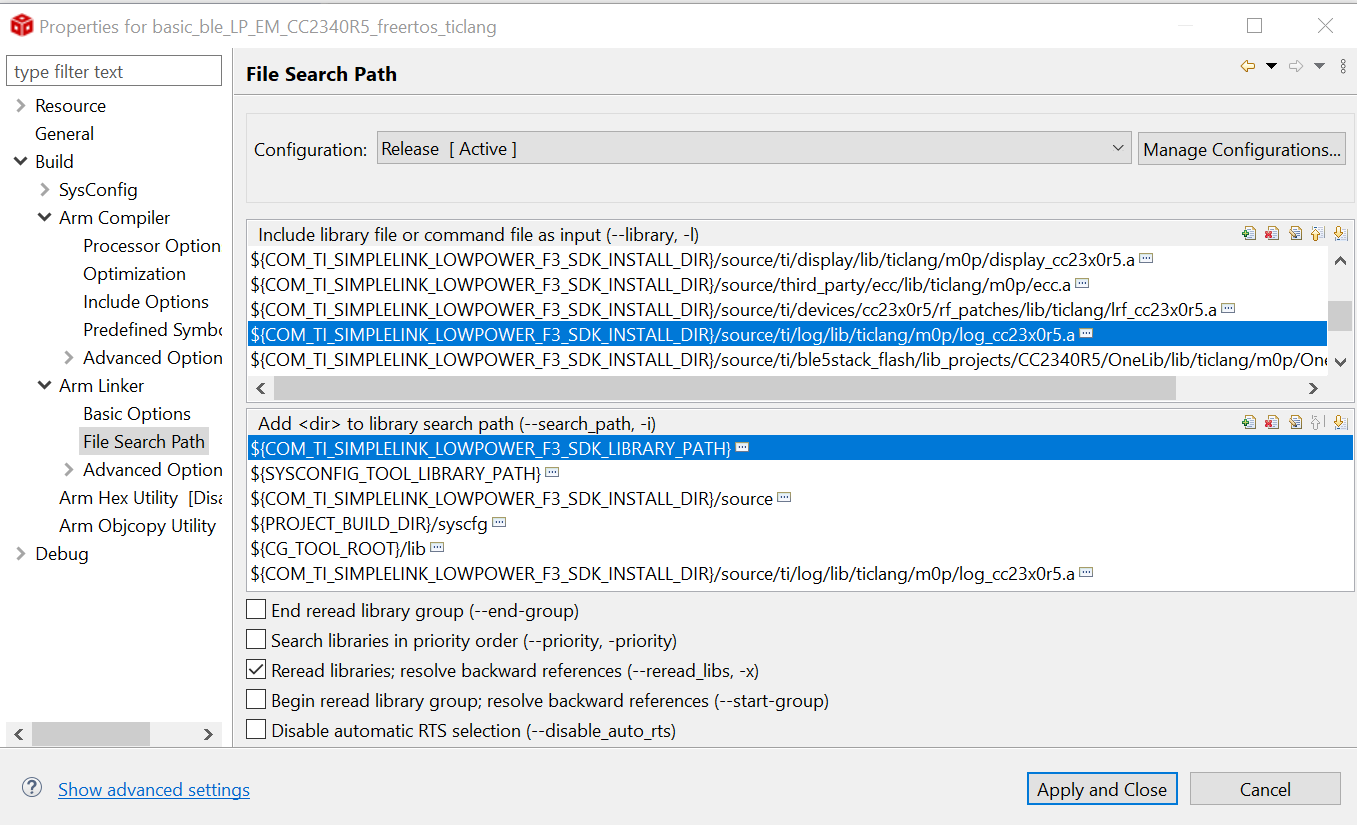Click inside the type filter text field
1357x825 pixels.
[113, 70]
